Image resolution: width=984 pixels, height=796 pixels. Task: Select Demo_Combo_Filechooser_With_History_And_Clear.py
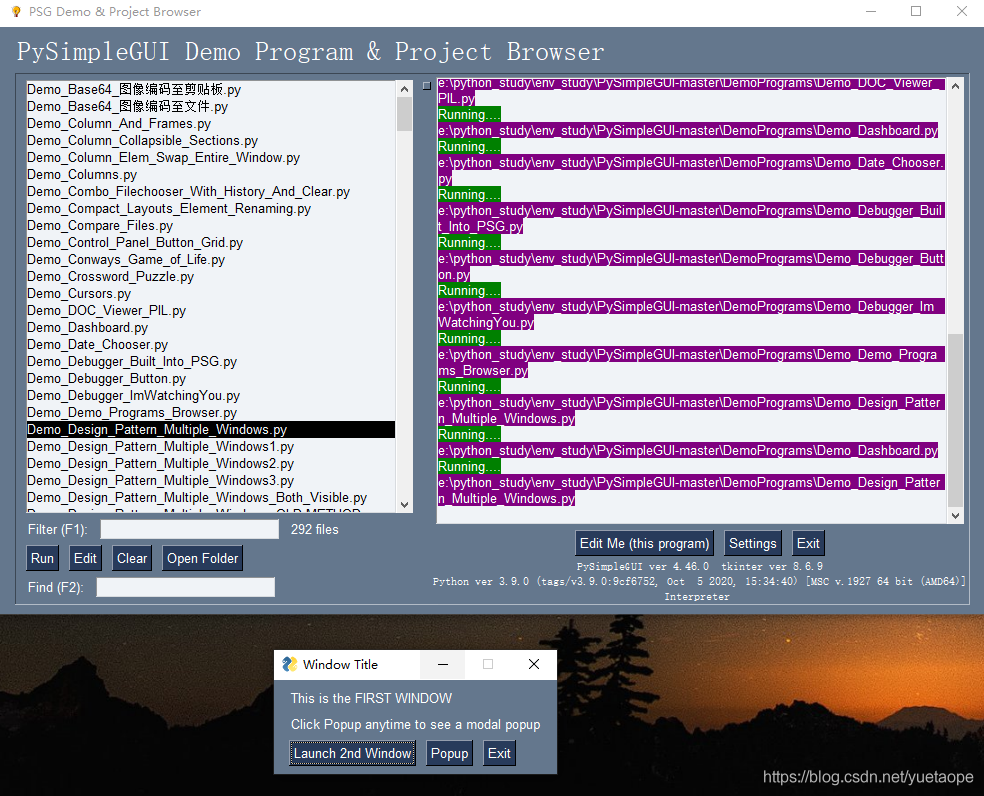[211, 191]
